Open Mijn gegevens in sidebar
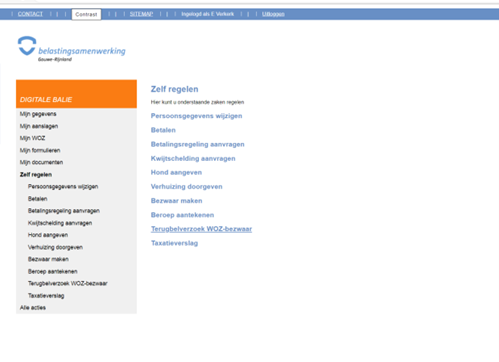This screenshot has height=362, width=499. tap(38, 114)
